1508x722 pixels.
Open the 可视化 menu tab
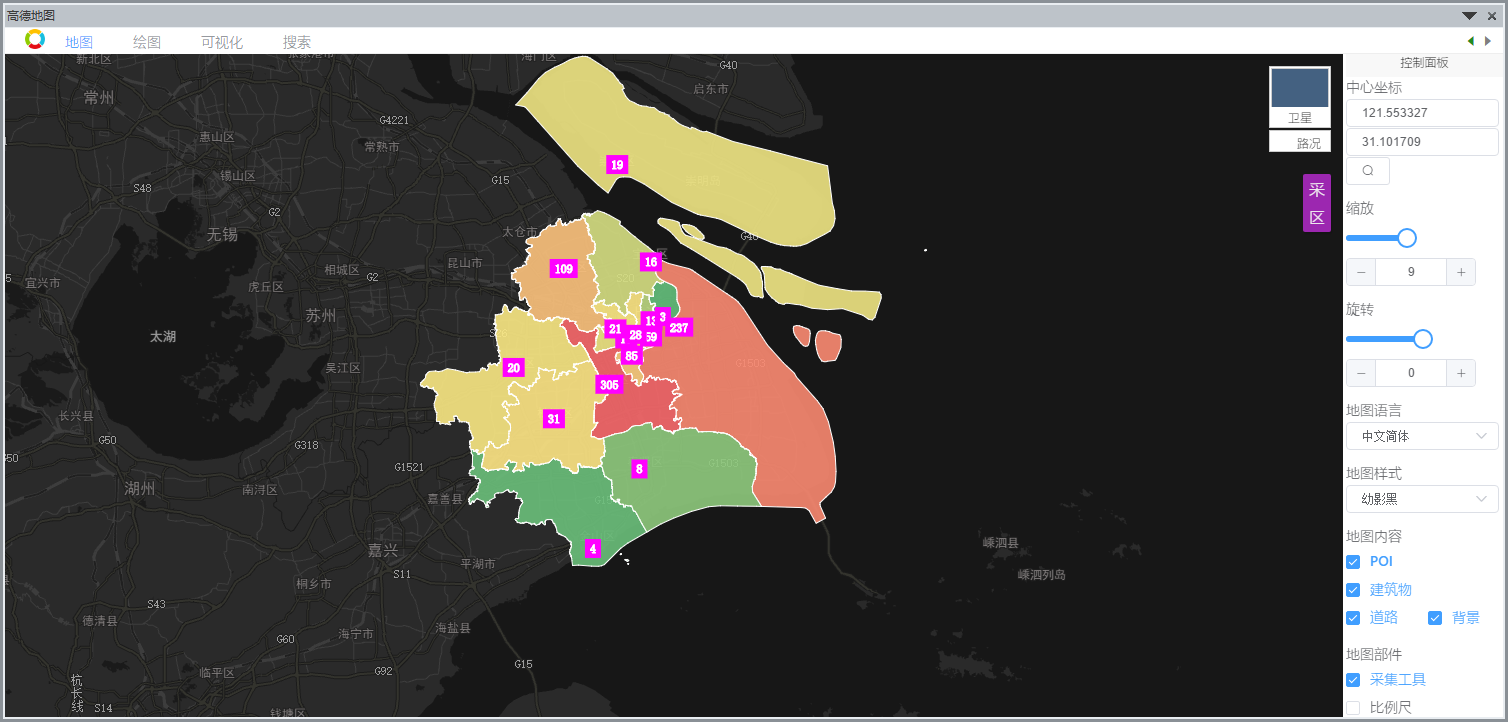click(222, 42)
